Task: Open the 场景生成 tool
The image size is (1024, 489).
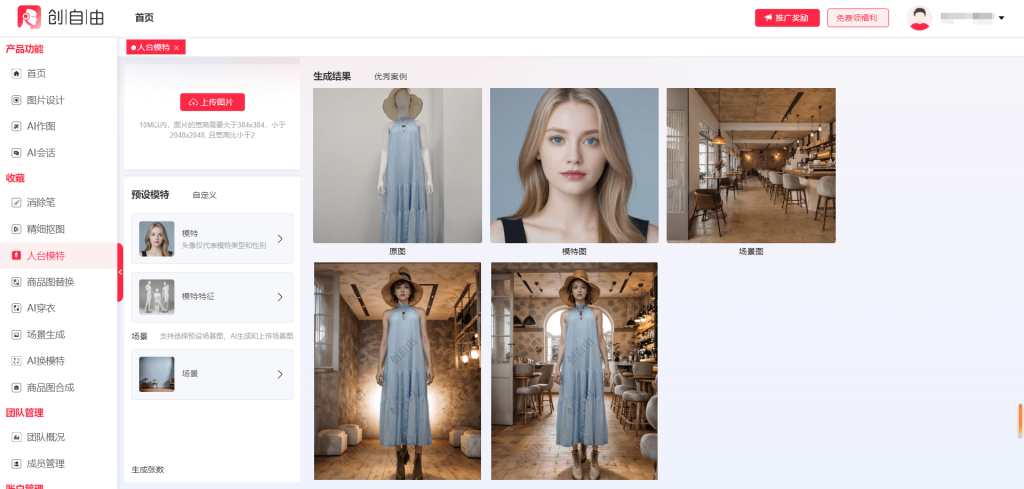Action: click(16, 334)
